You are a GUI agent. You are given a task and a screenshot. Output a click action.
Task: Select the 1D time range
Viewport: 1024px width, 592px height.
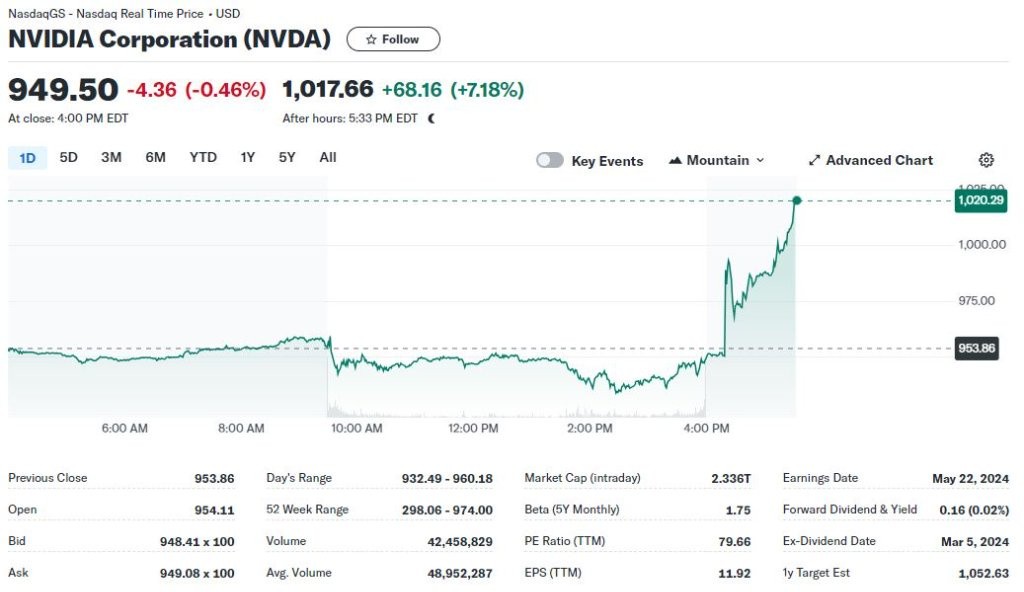click(x=28, y=157)
